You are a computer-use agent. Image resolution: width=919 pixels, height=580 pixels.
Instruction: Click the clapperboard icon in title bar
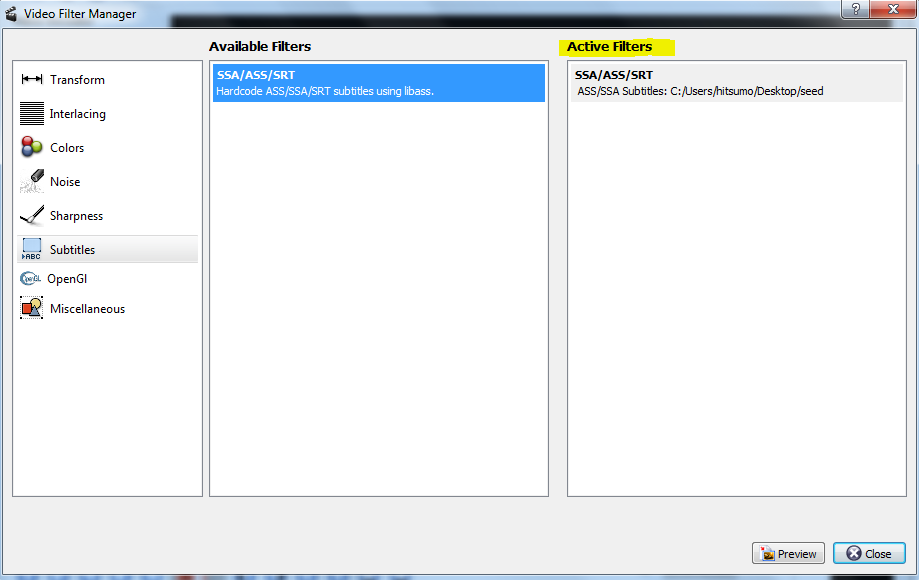[x=12, y=14]
